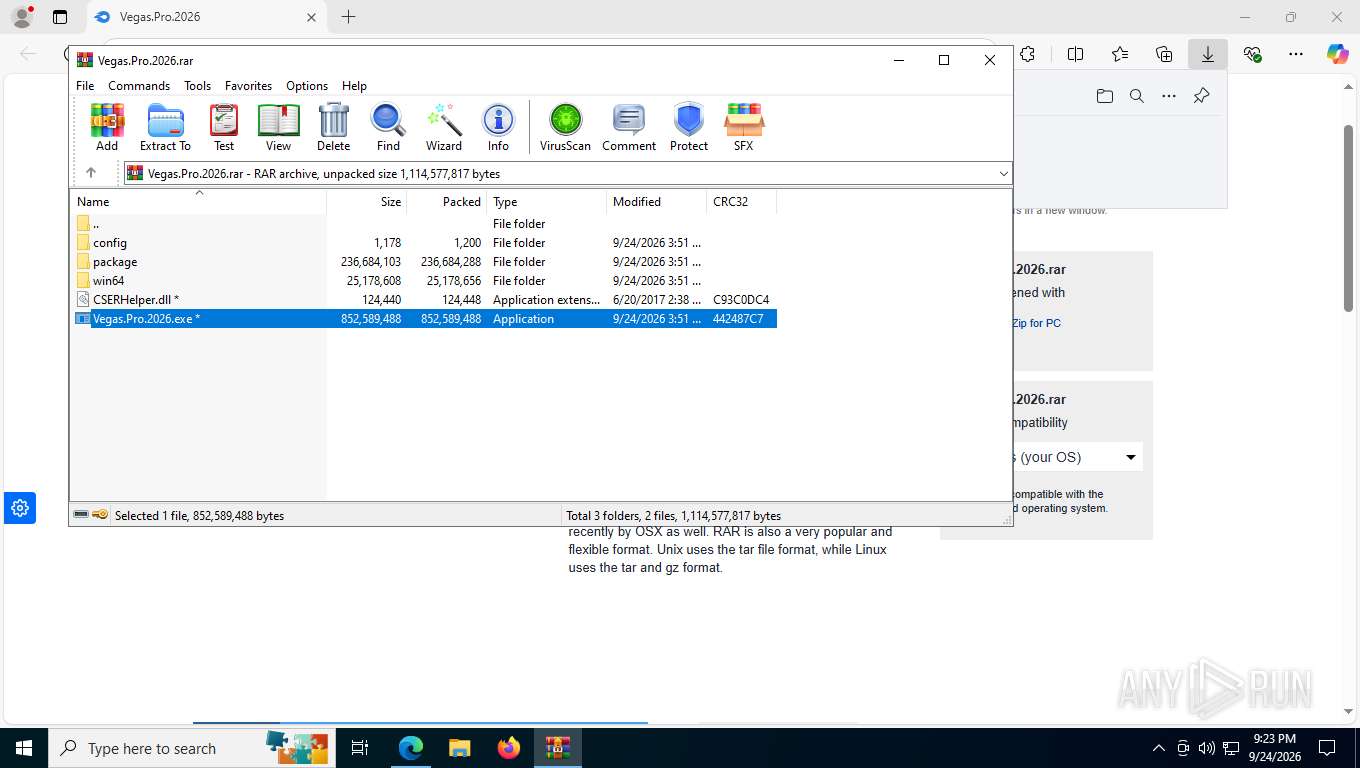Sort by the Name column header
The height and width of the screenshot is (768, 1360).
tap(198, 202)
